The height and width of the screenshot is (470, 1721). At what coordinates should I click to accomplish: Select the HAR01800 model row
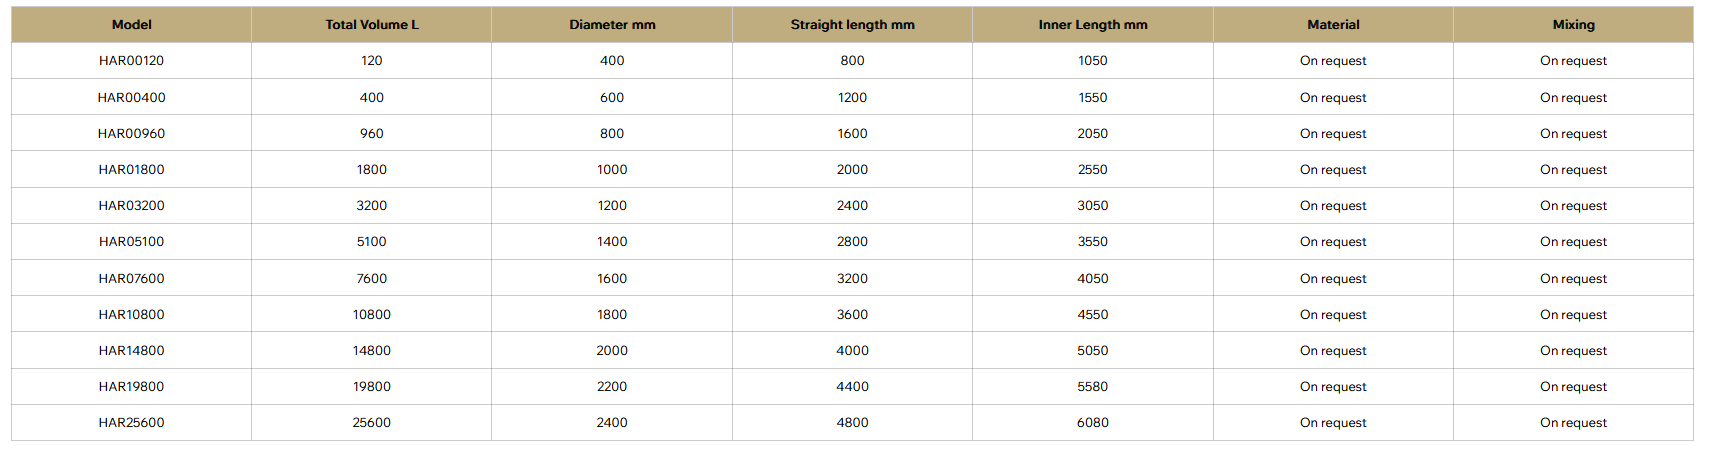tap(131, 170)
